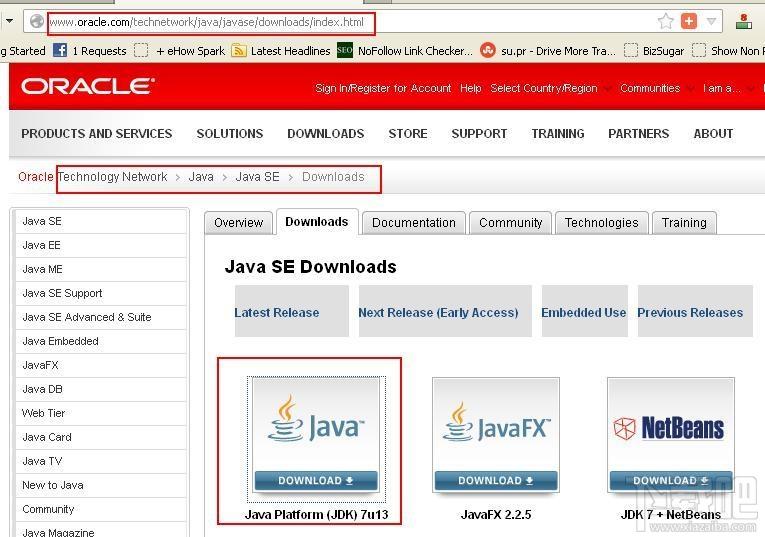Open the Downloads main menu
The width and height of the screenshot is (765, 537).
point(325,134)
